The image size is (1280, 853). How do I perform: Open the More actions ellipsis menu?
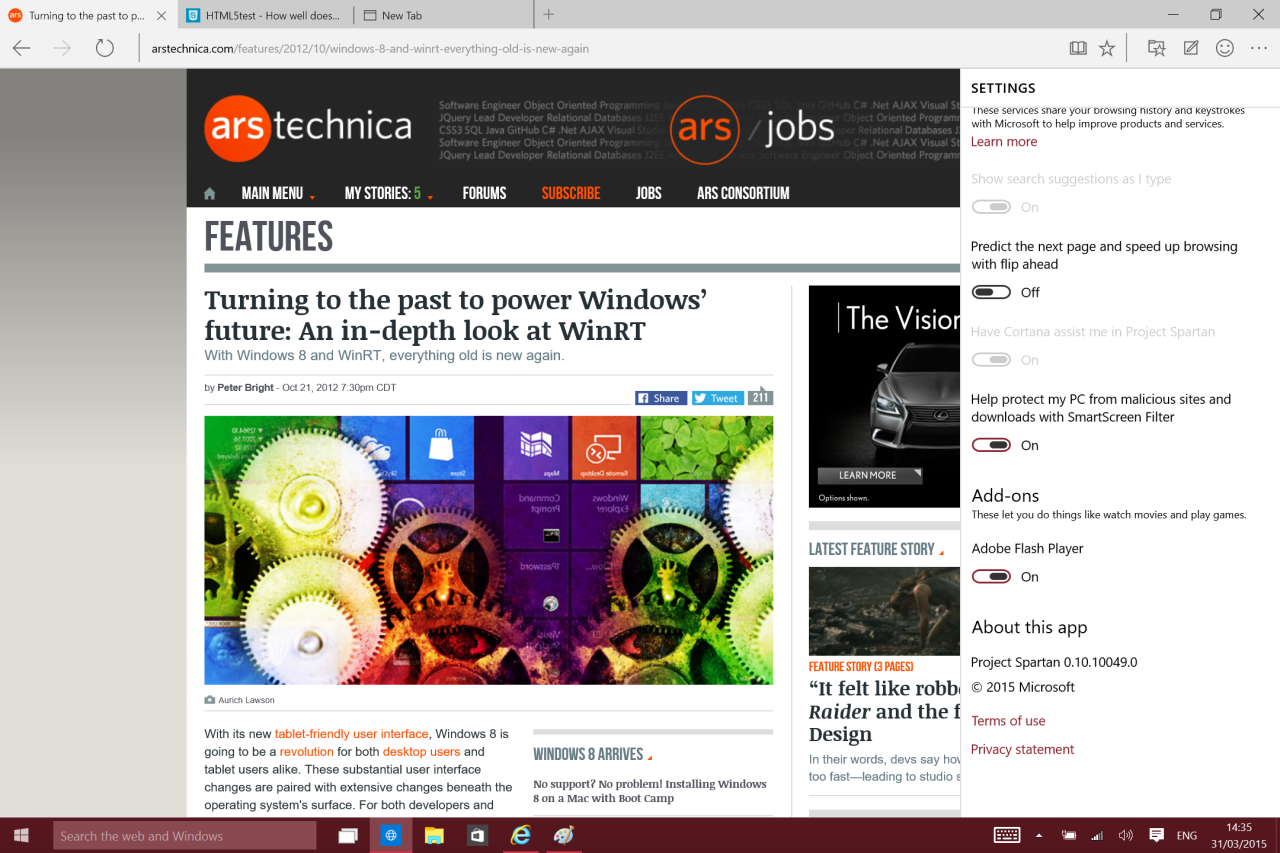pyautogui.click(x=1257, y=48)
